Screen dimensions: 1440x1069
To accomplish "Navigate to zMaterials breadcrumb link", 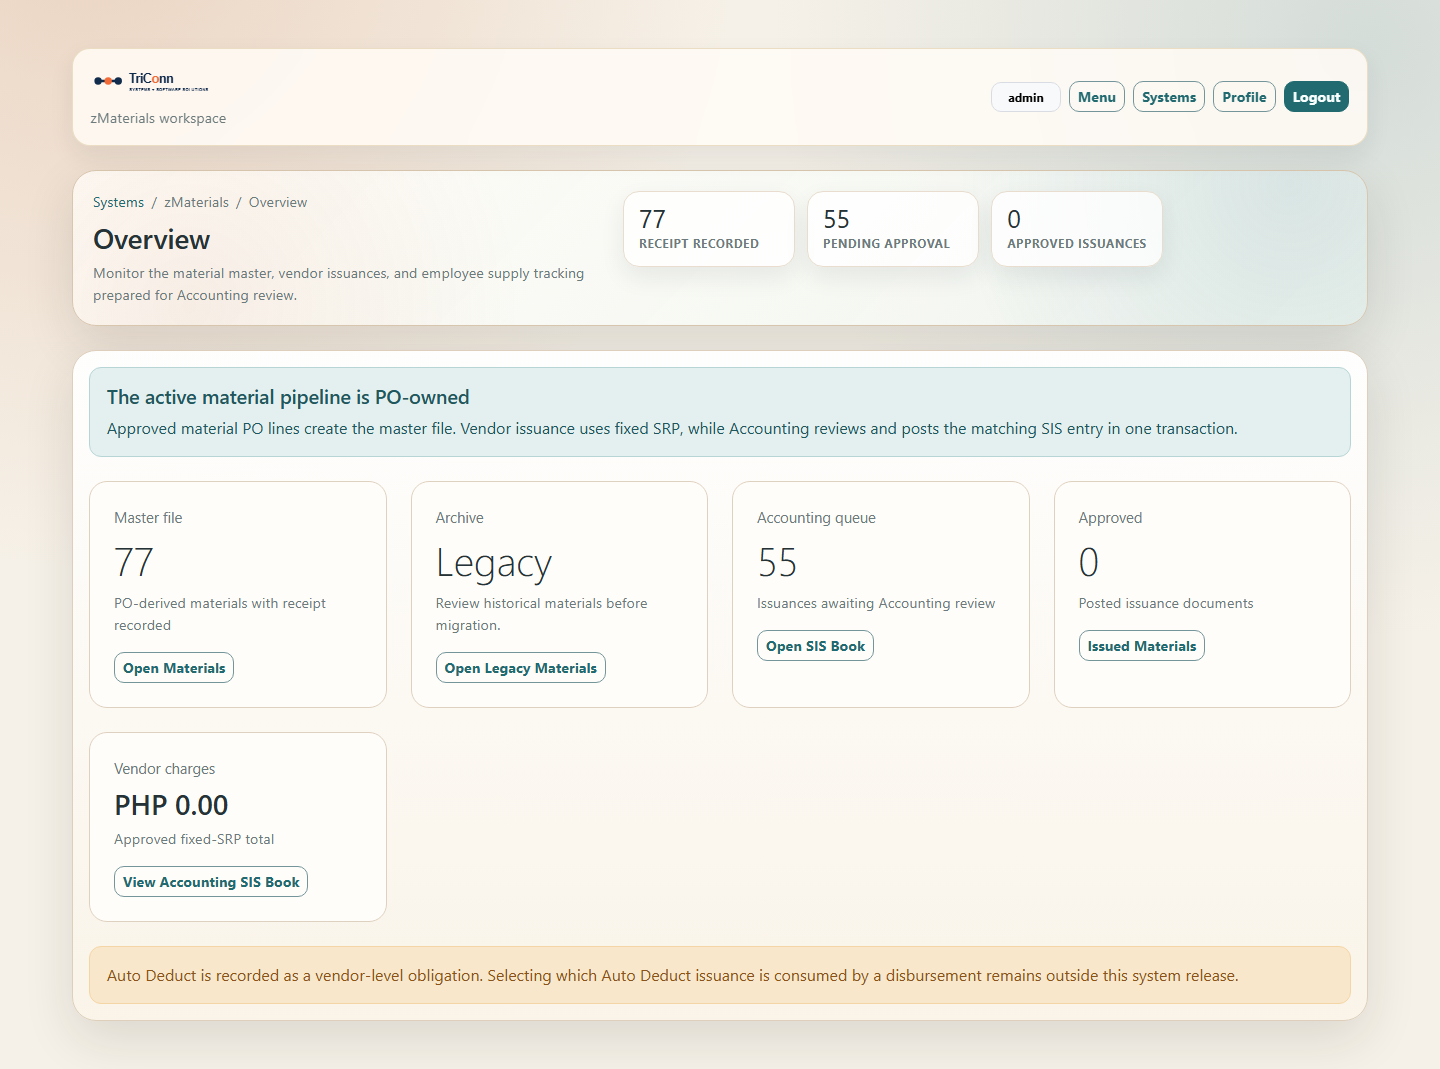I will click(196, 202).
